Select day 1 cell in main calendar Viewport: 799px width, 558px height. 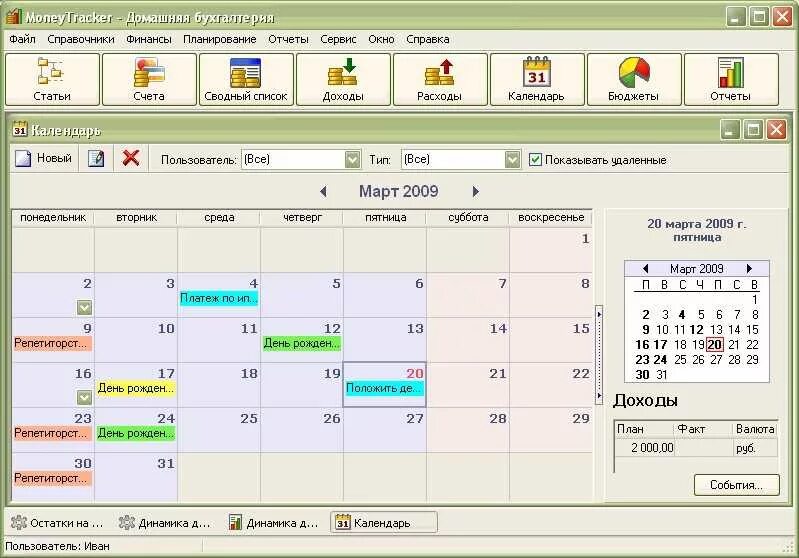pyautogui.click(x=551, y=250)
